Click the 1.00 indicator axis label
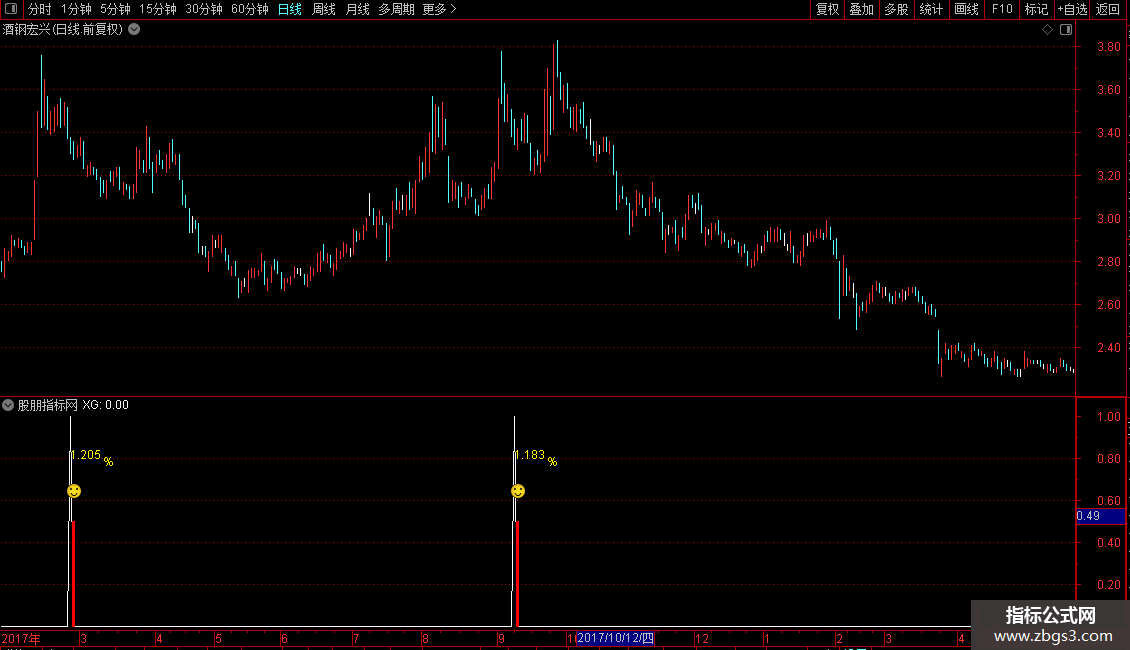Screen dimensions: 1130x650 coord(1108,417)
